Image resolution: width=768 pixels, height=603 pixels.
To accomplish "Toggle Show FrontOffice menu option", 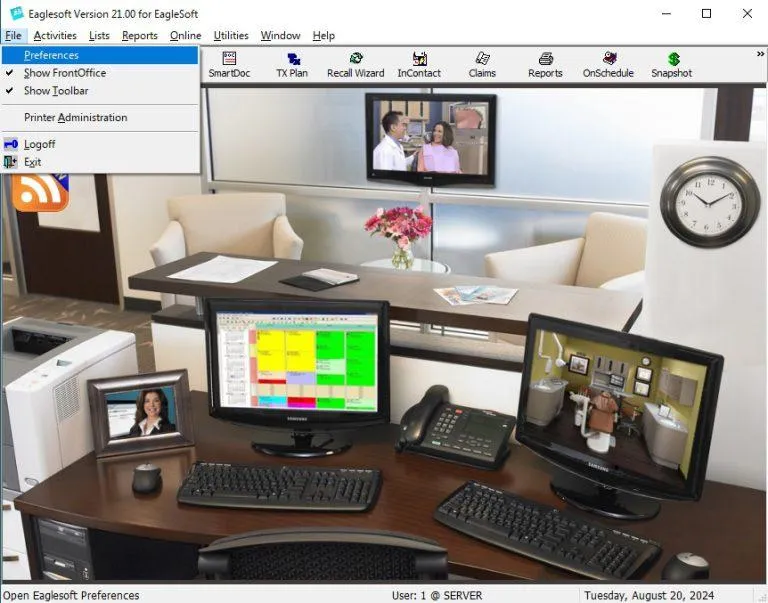I will [100, 73].
